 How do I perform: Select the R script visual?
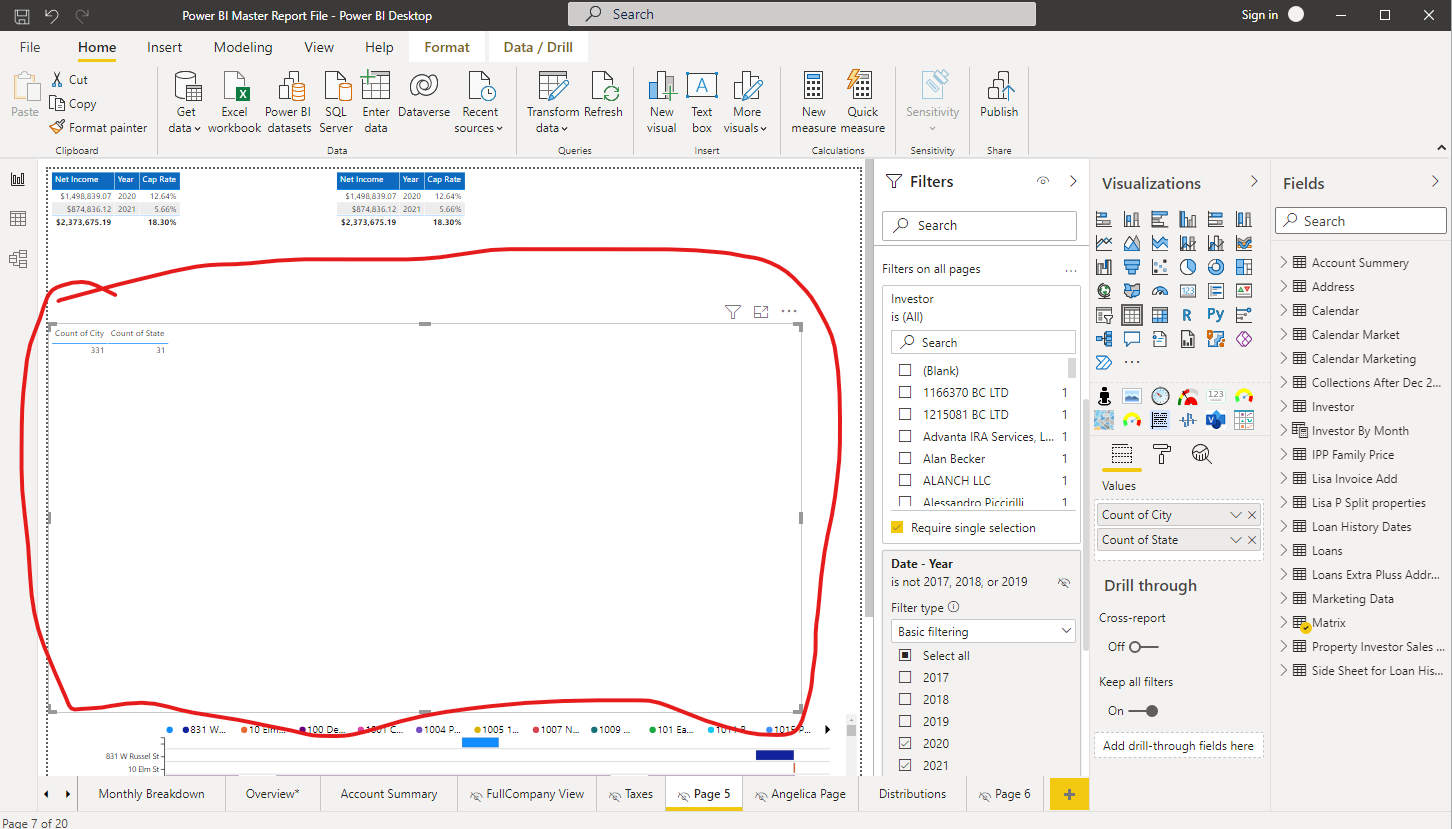1188,315
